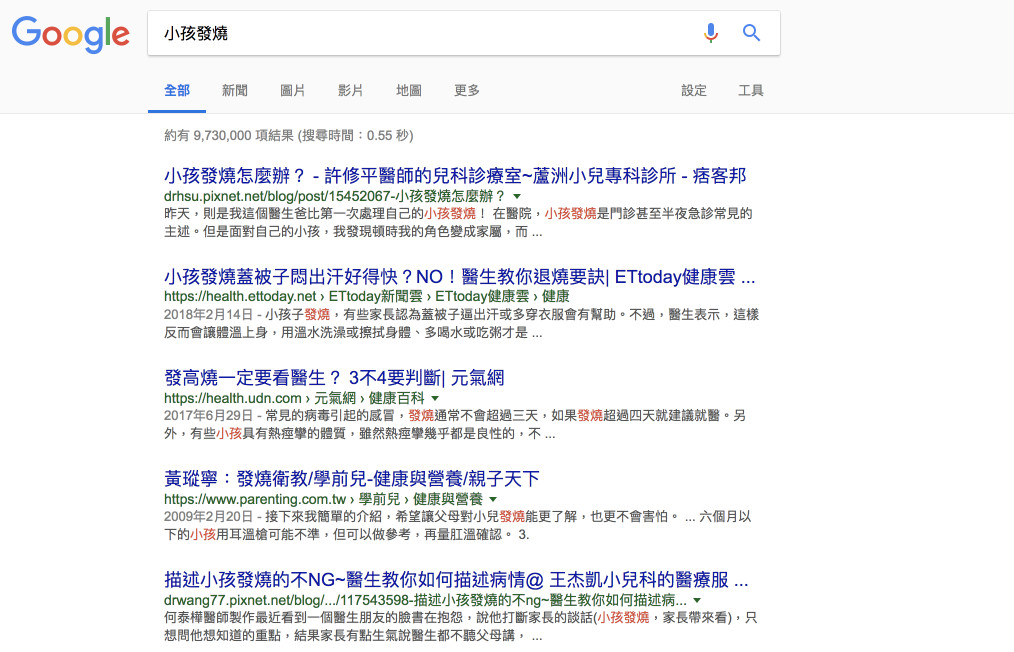Open the 工具 search tools
The width and height of the screenshot is (1014, 652).
[x=751, y=91]
